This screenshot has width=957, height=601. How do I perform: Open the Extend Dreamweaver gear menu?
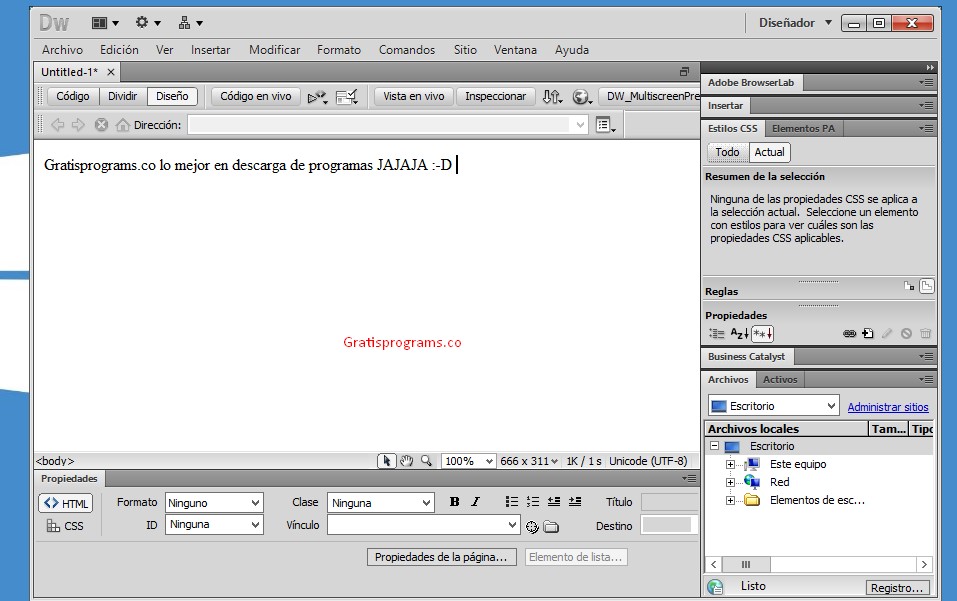click(148, 23)
